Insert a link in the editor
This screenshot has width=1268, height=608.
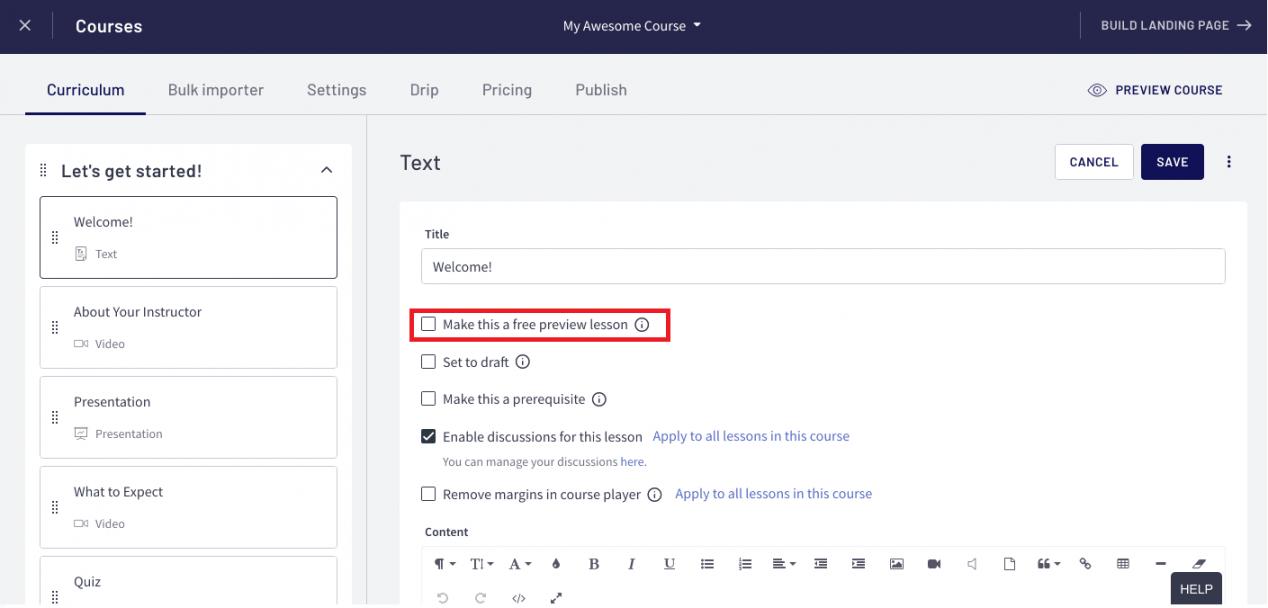coord(1085,564)
